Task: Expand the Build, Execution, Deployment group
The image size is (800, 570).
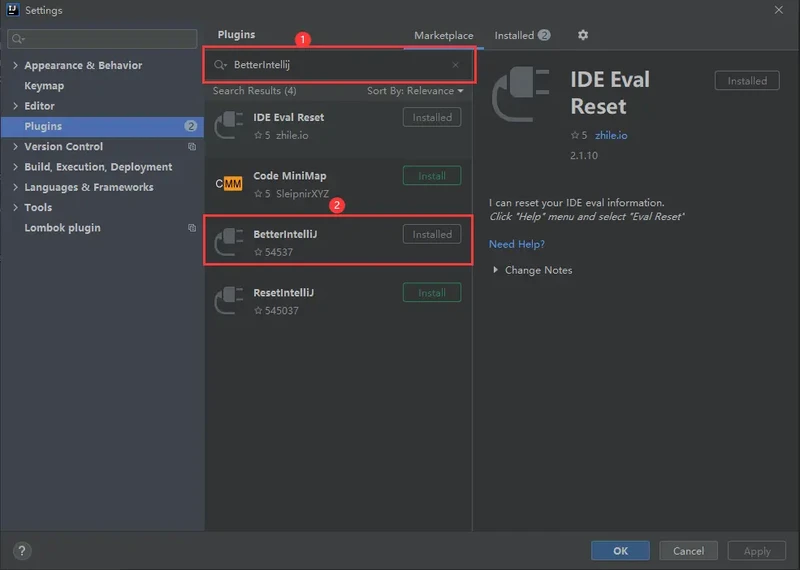Action: [15, 167]
